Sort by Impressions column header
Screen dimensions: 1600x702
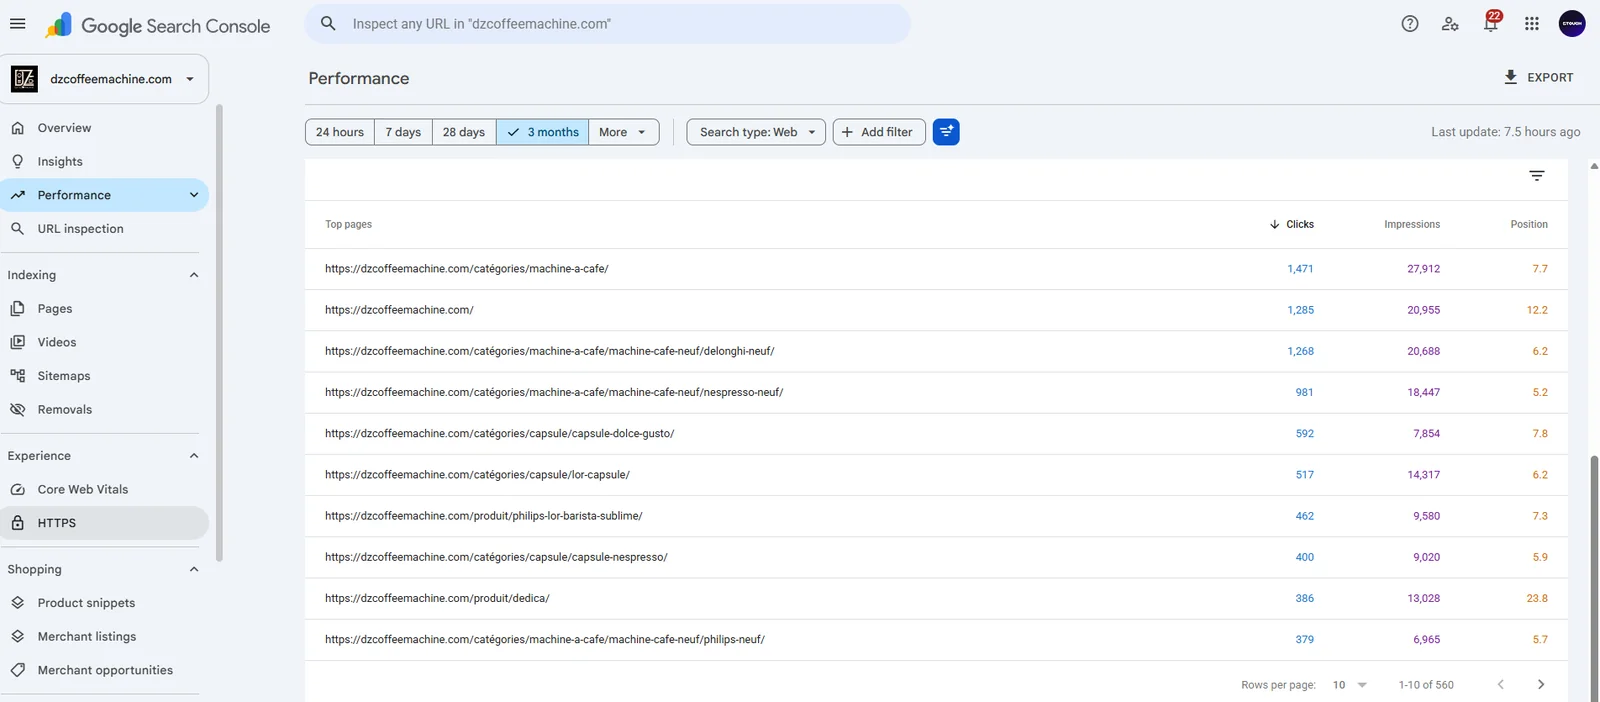coord(1412,224)
